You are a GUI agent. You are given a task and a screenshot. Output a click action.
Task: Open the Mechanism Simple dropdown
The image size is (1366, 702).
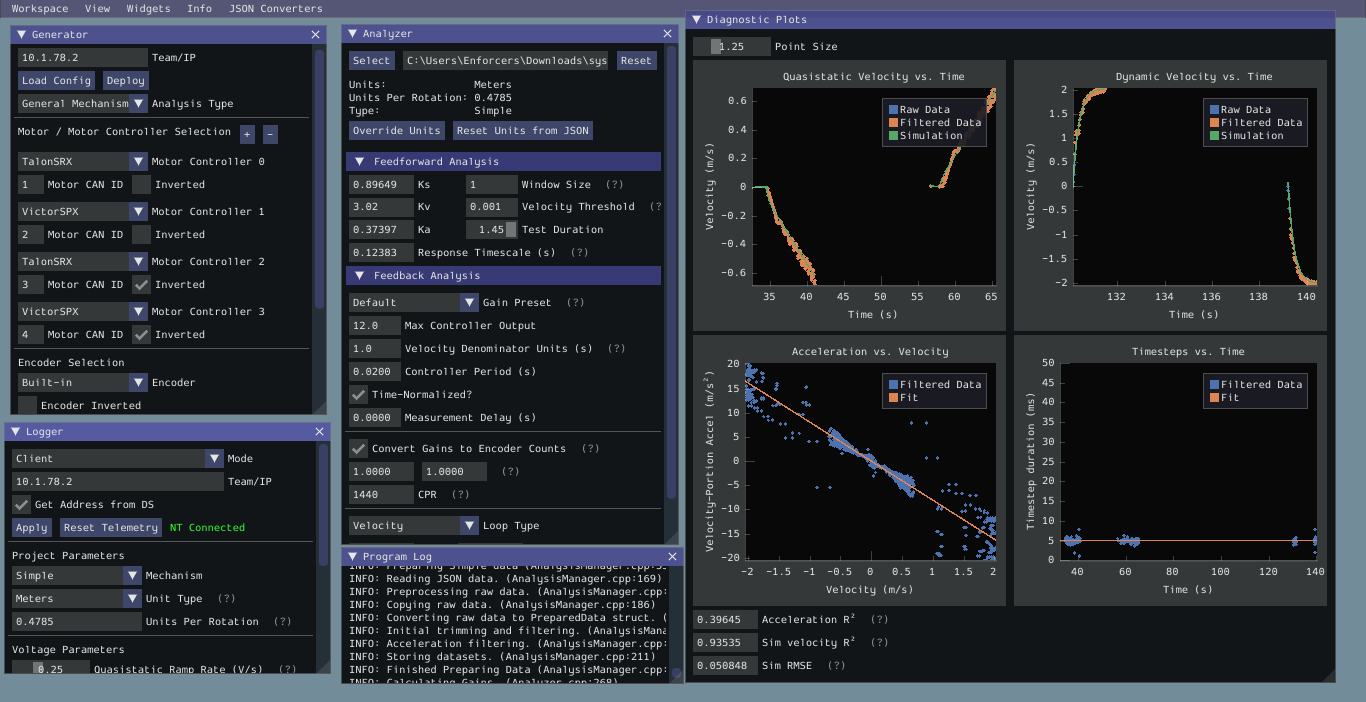tap(77, 575)
